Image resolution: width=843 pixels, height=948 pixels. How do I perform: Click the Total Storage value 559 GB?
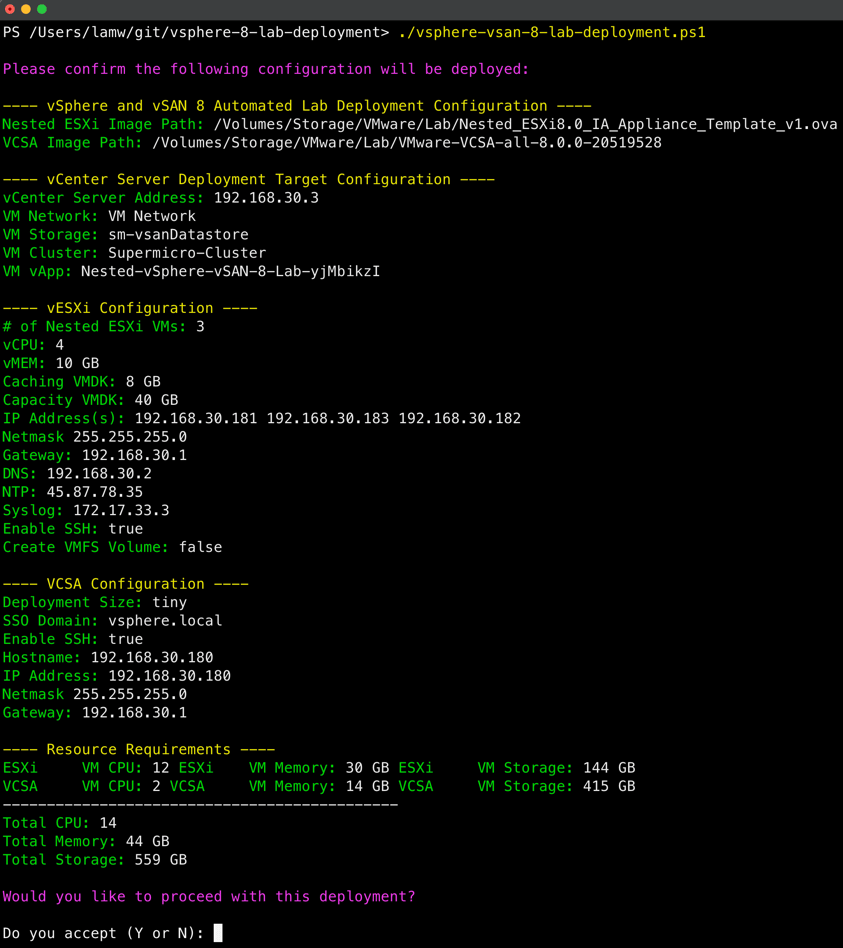click(x=161, y=860)
